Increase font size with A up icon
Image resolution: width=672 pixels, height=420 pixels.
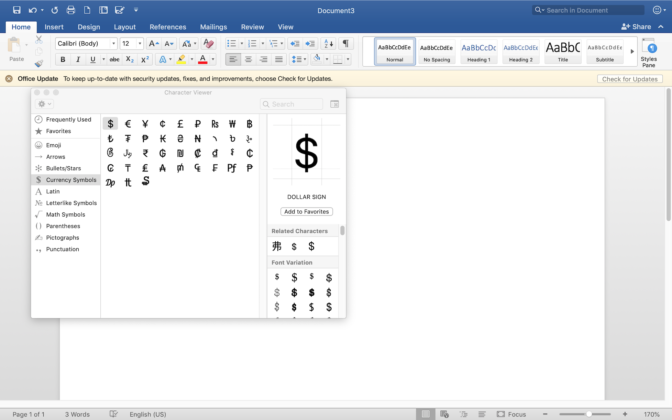pos(153,43)
